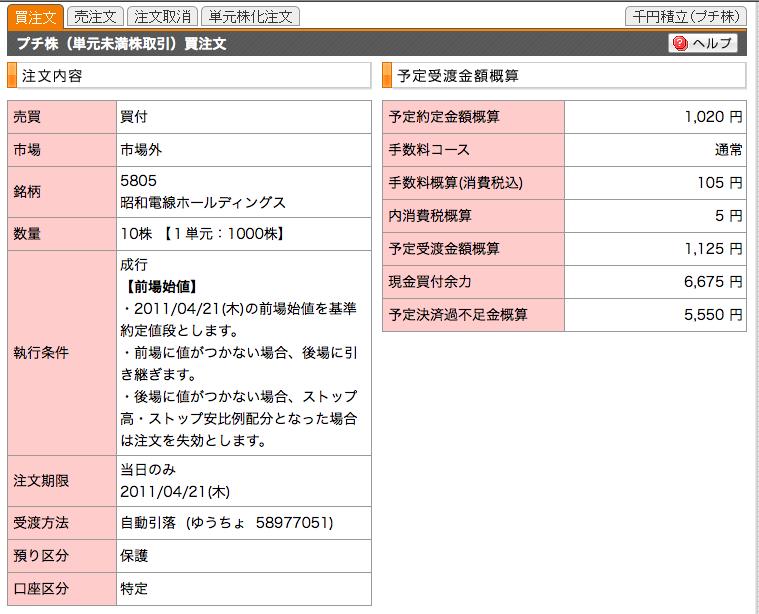Click the stock code 5805
The height and width of the screenshot is (614, 759).
(x=138, y=181)
